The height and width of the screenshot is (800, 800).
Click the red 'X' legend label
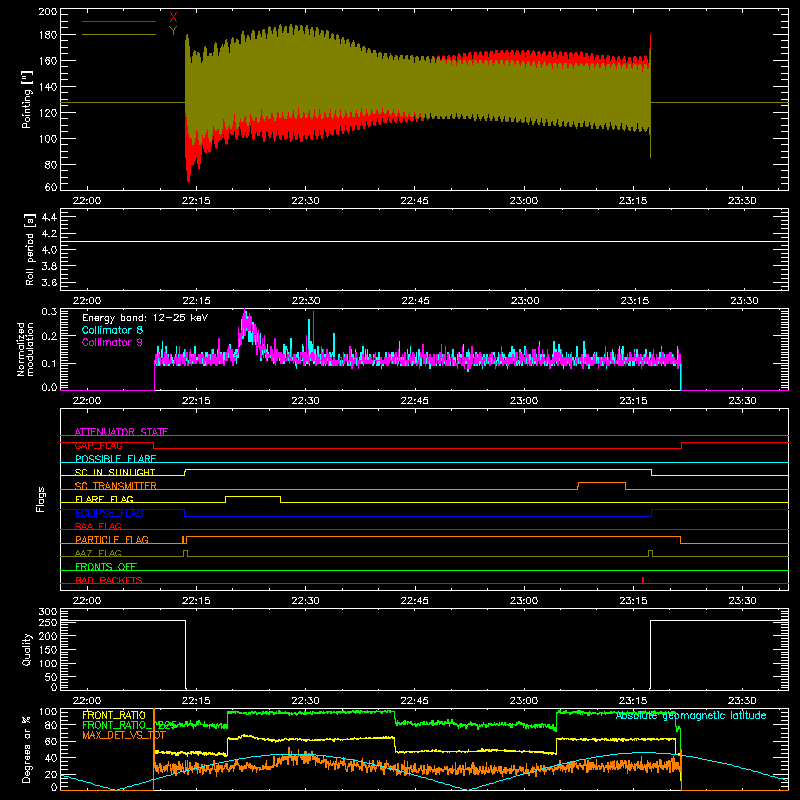coord(173,18)
